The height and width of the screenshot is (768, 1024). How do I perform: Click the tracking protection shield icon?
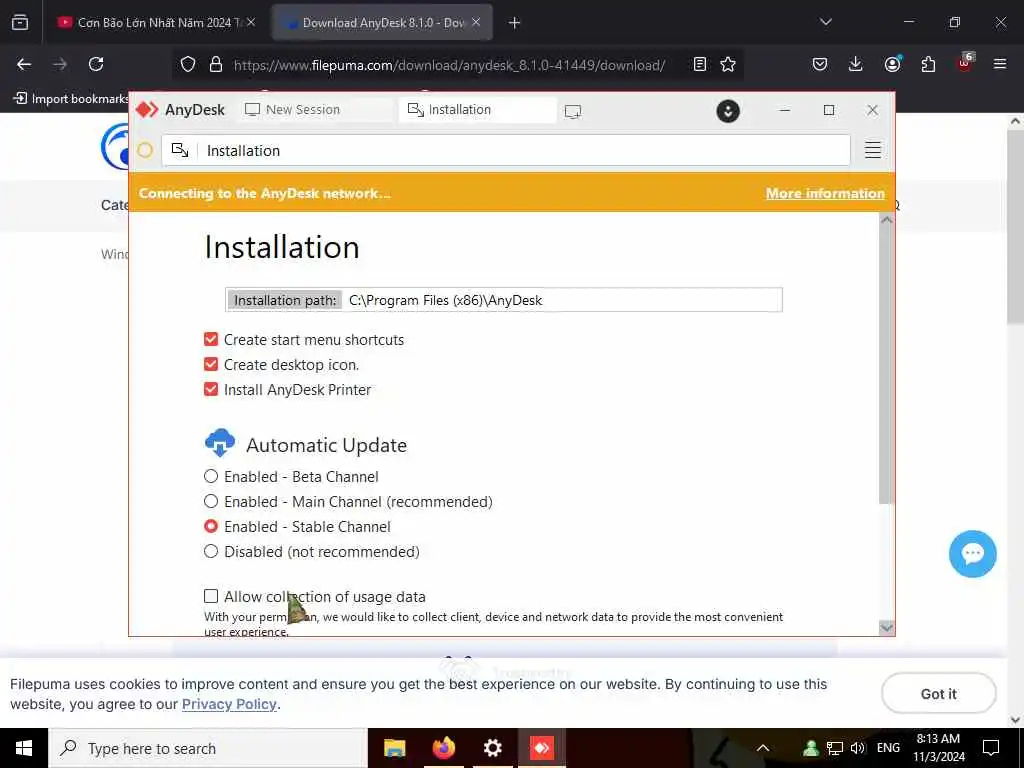tap(188, 65)
